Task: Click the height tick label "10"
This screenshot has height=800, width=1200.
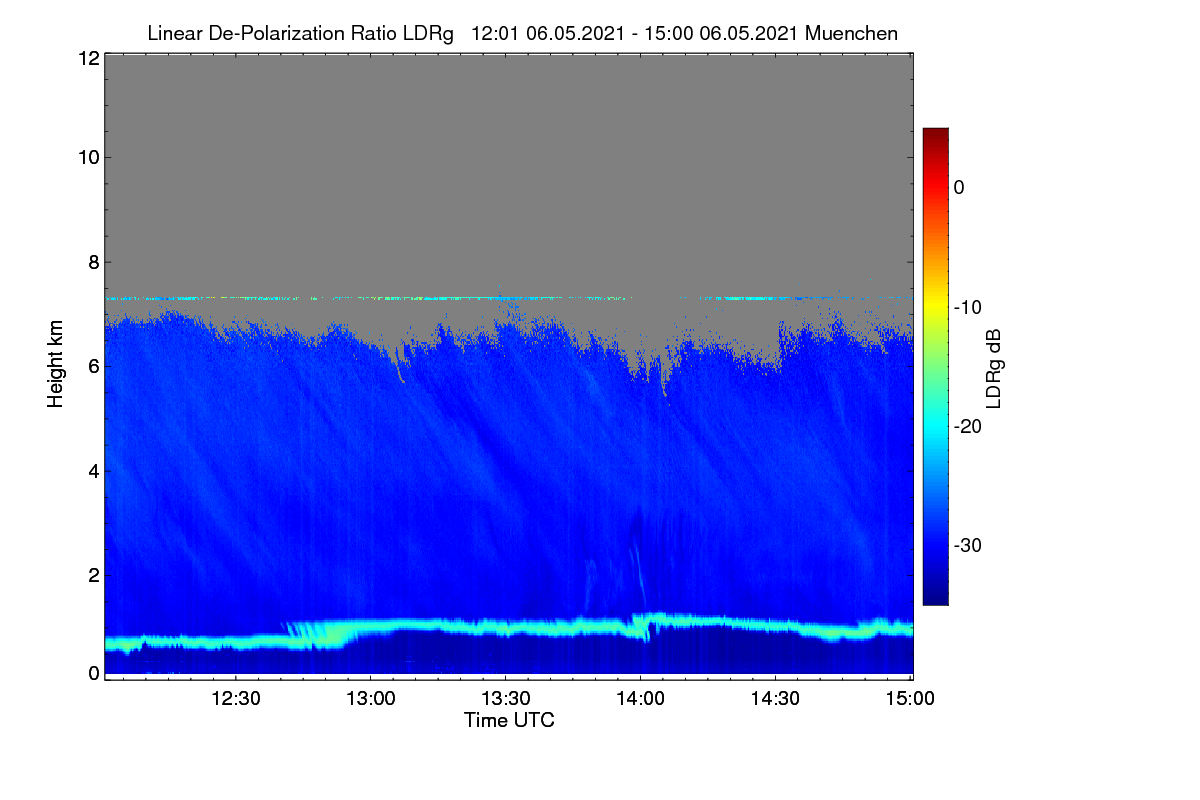Action: [x=87, y=157]
